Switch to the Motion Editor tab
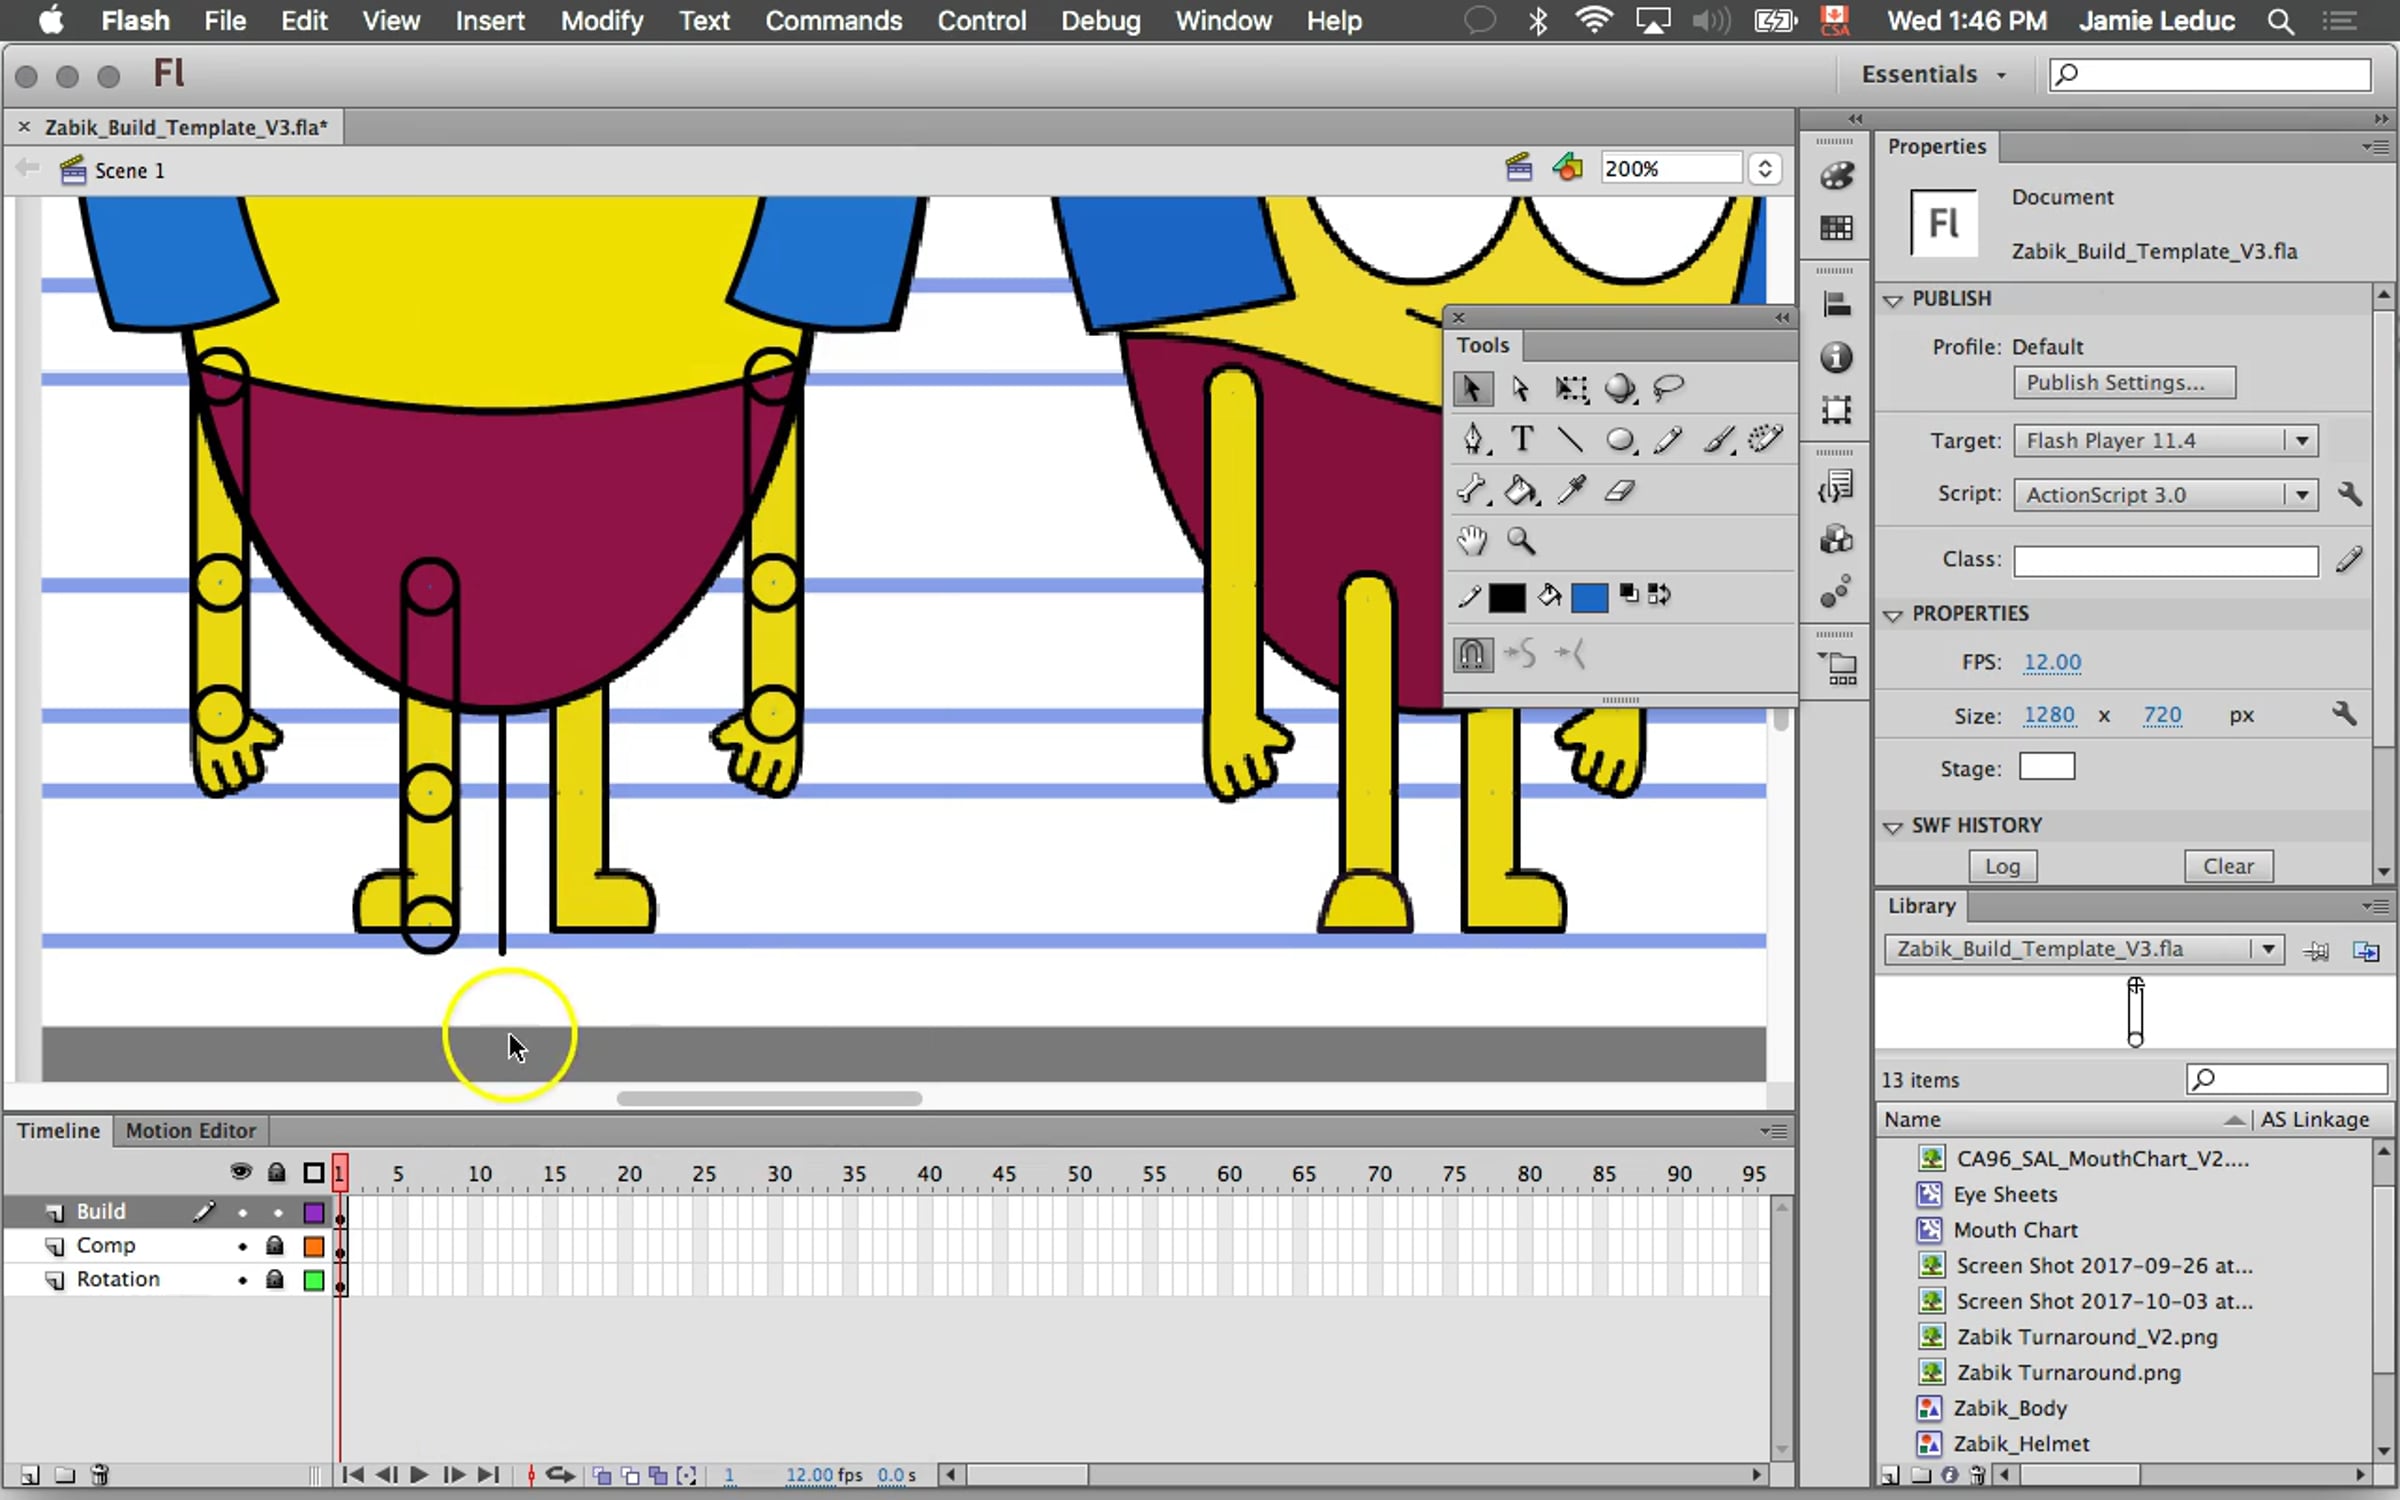The height and width of the screenshot is (1500, 2400). tap(190, 1131)
